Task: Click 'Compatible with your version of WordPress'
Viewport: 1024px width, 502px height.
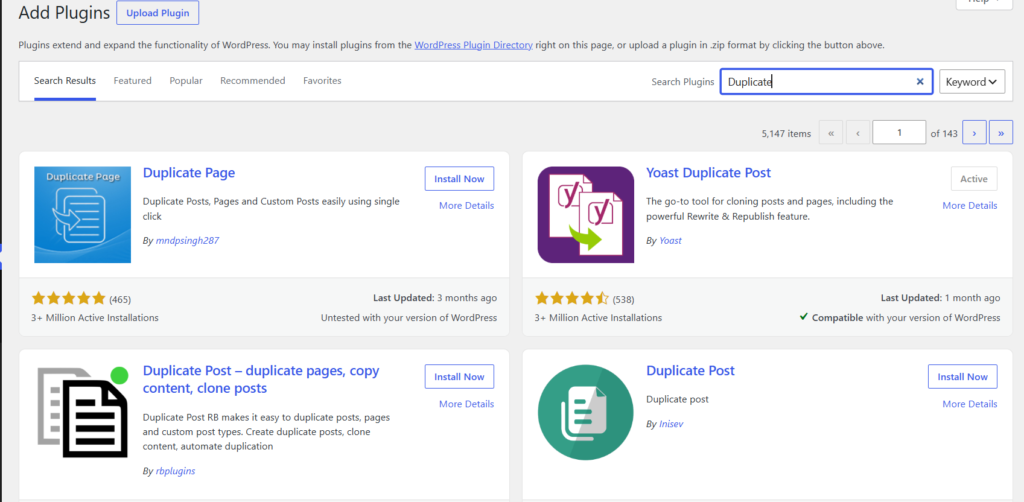Action: pos(900,318)
